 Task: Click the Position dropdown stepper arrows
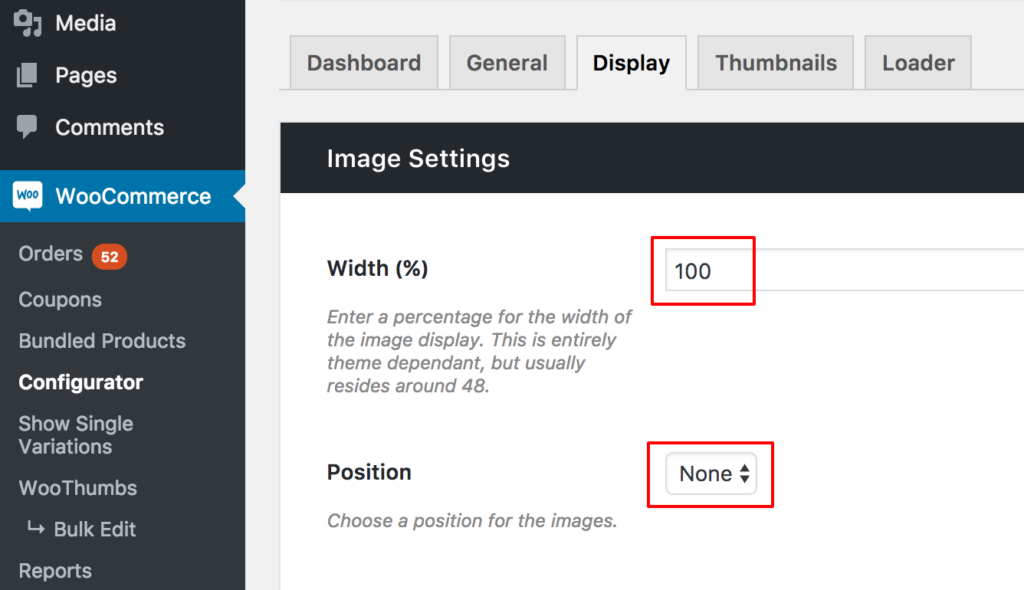(742, 474)
